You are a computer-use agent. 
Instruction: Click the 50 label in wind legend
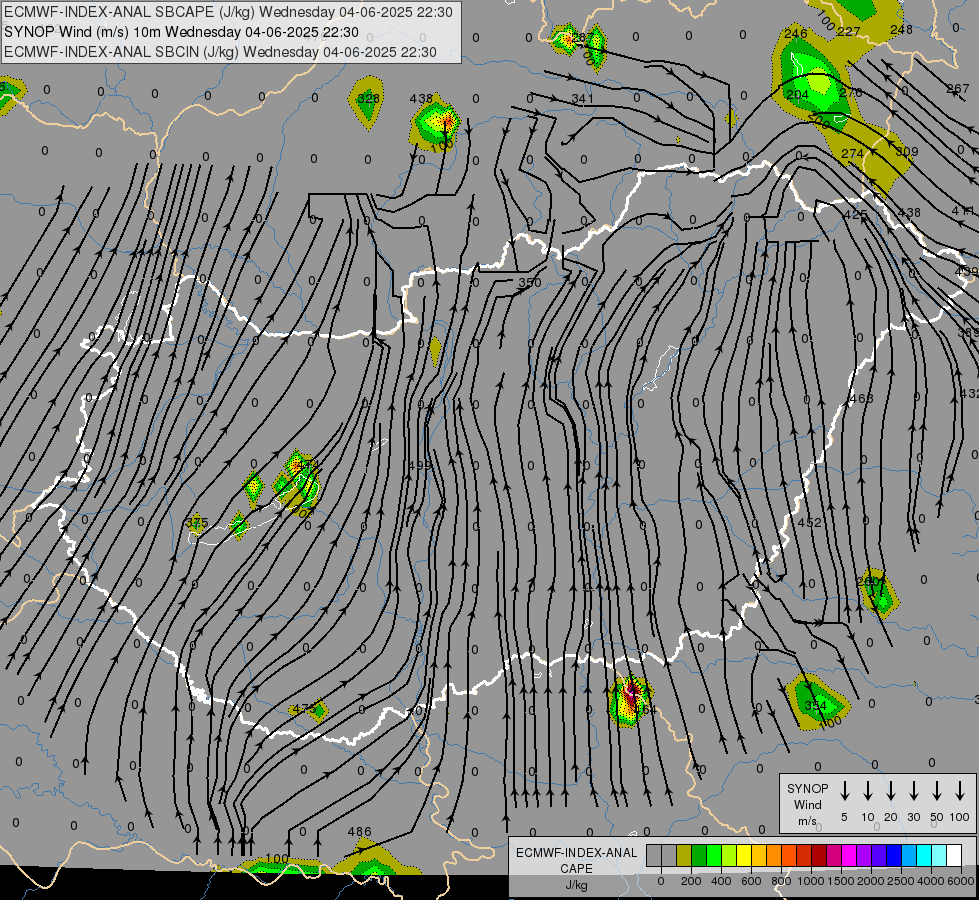(937, 817)
